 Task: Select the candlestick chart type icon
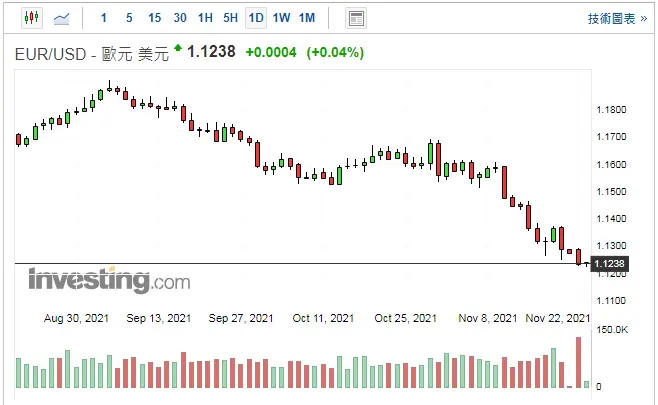pos(30,18)
